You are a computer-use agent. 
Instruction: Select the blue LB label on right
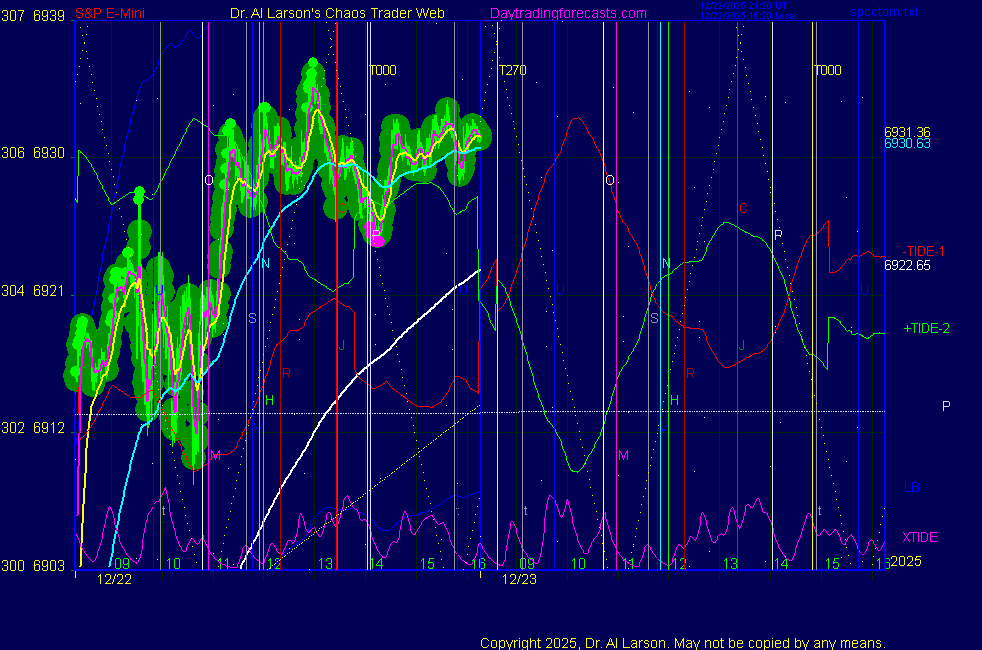[x=911, y=487]
